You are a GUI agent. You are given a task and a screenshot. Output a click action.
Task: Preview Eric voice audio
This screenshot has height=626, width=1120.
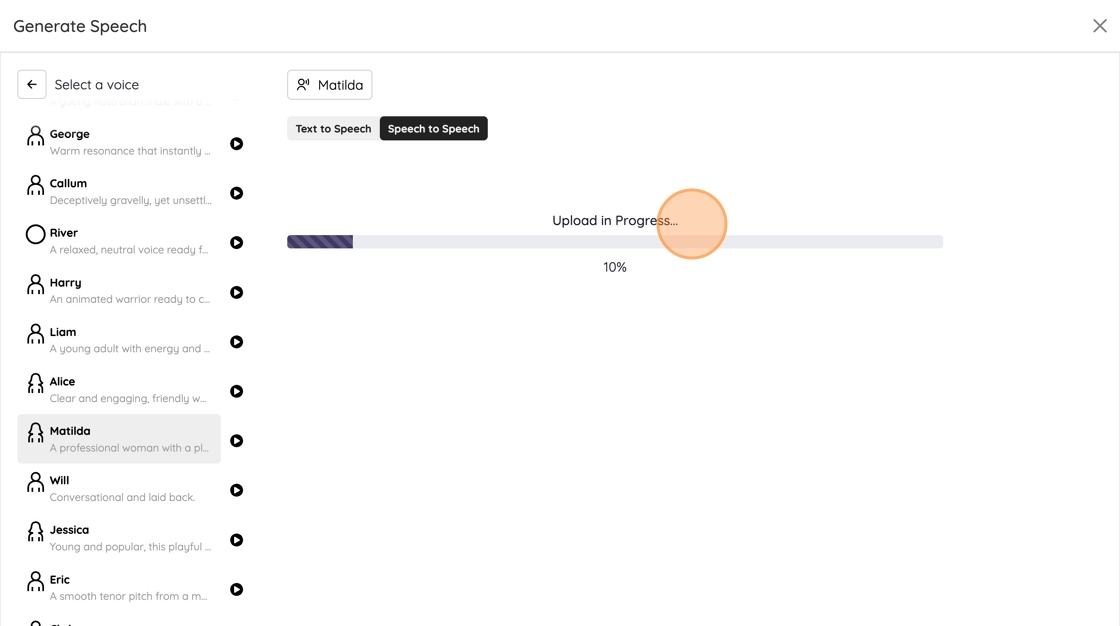[237, 590]
